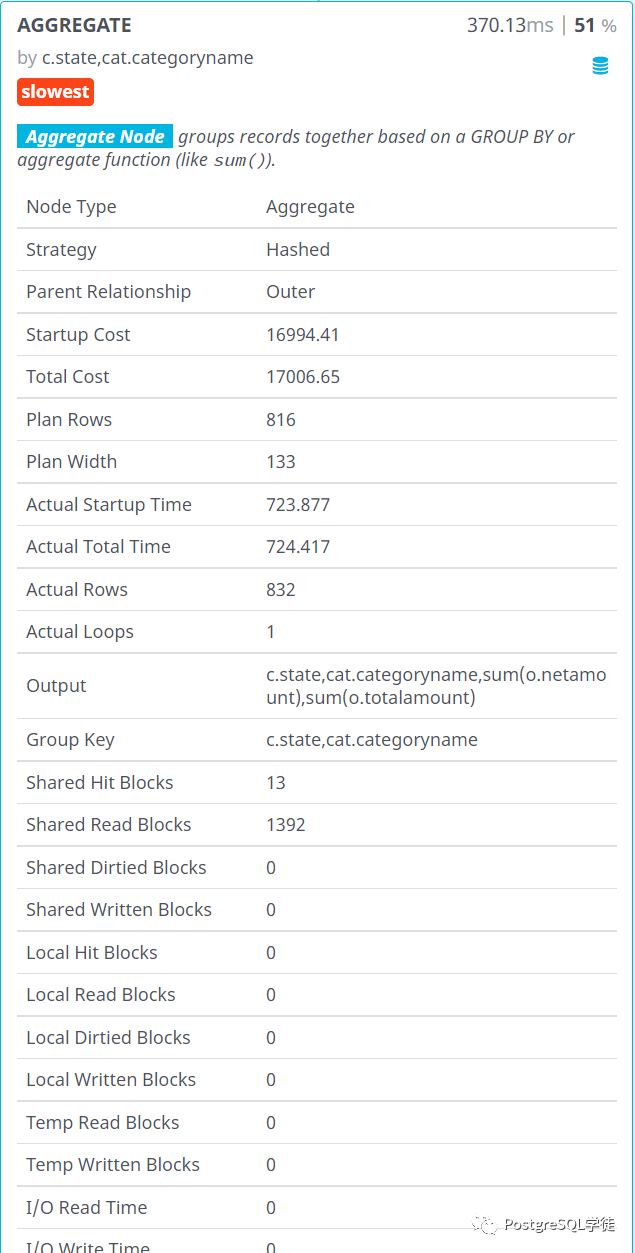Click the Shared Hit Blocks value 13
Screen dimensions: 635x1253
pos(276,783)
